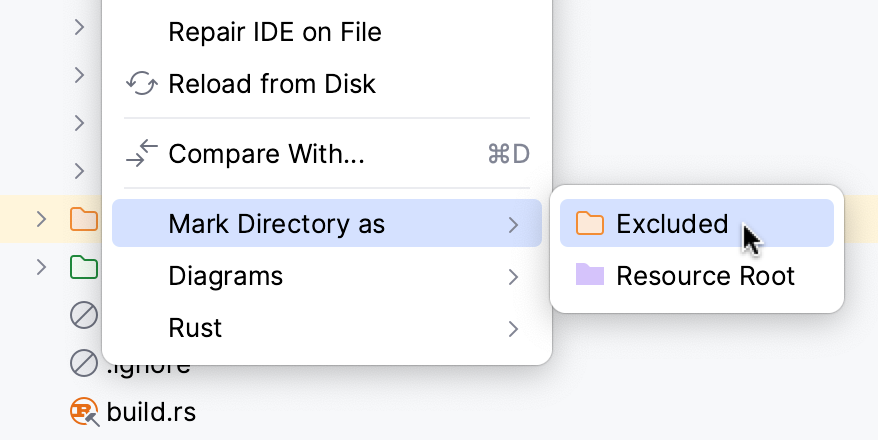The width and height of the screenshot is (878, 440).
Task: Choose Repair IDE on File
Action: click(275, 32)
